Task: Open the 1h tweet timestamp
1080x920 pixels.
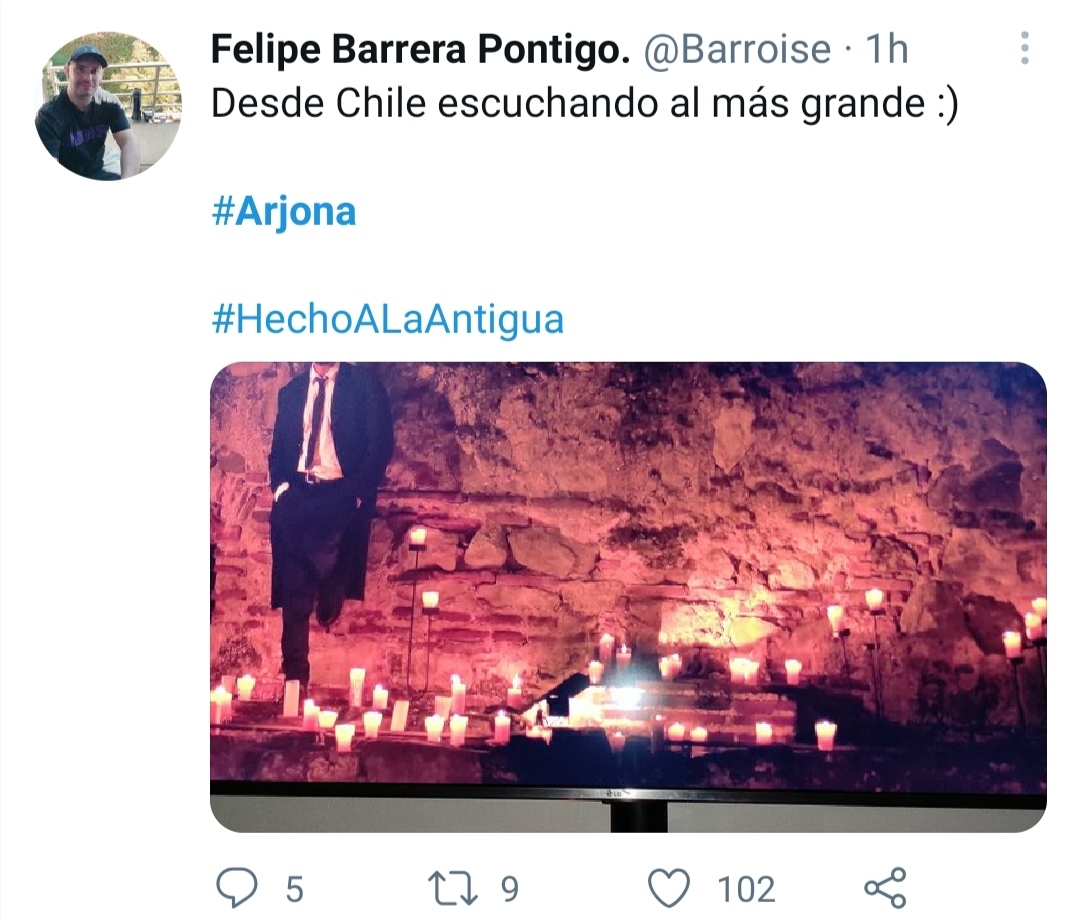Action: coord(887,49)
